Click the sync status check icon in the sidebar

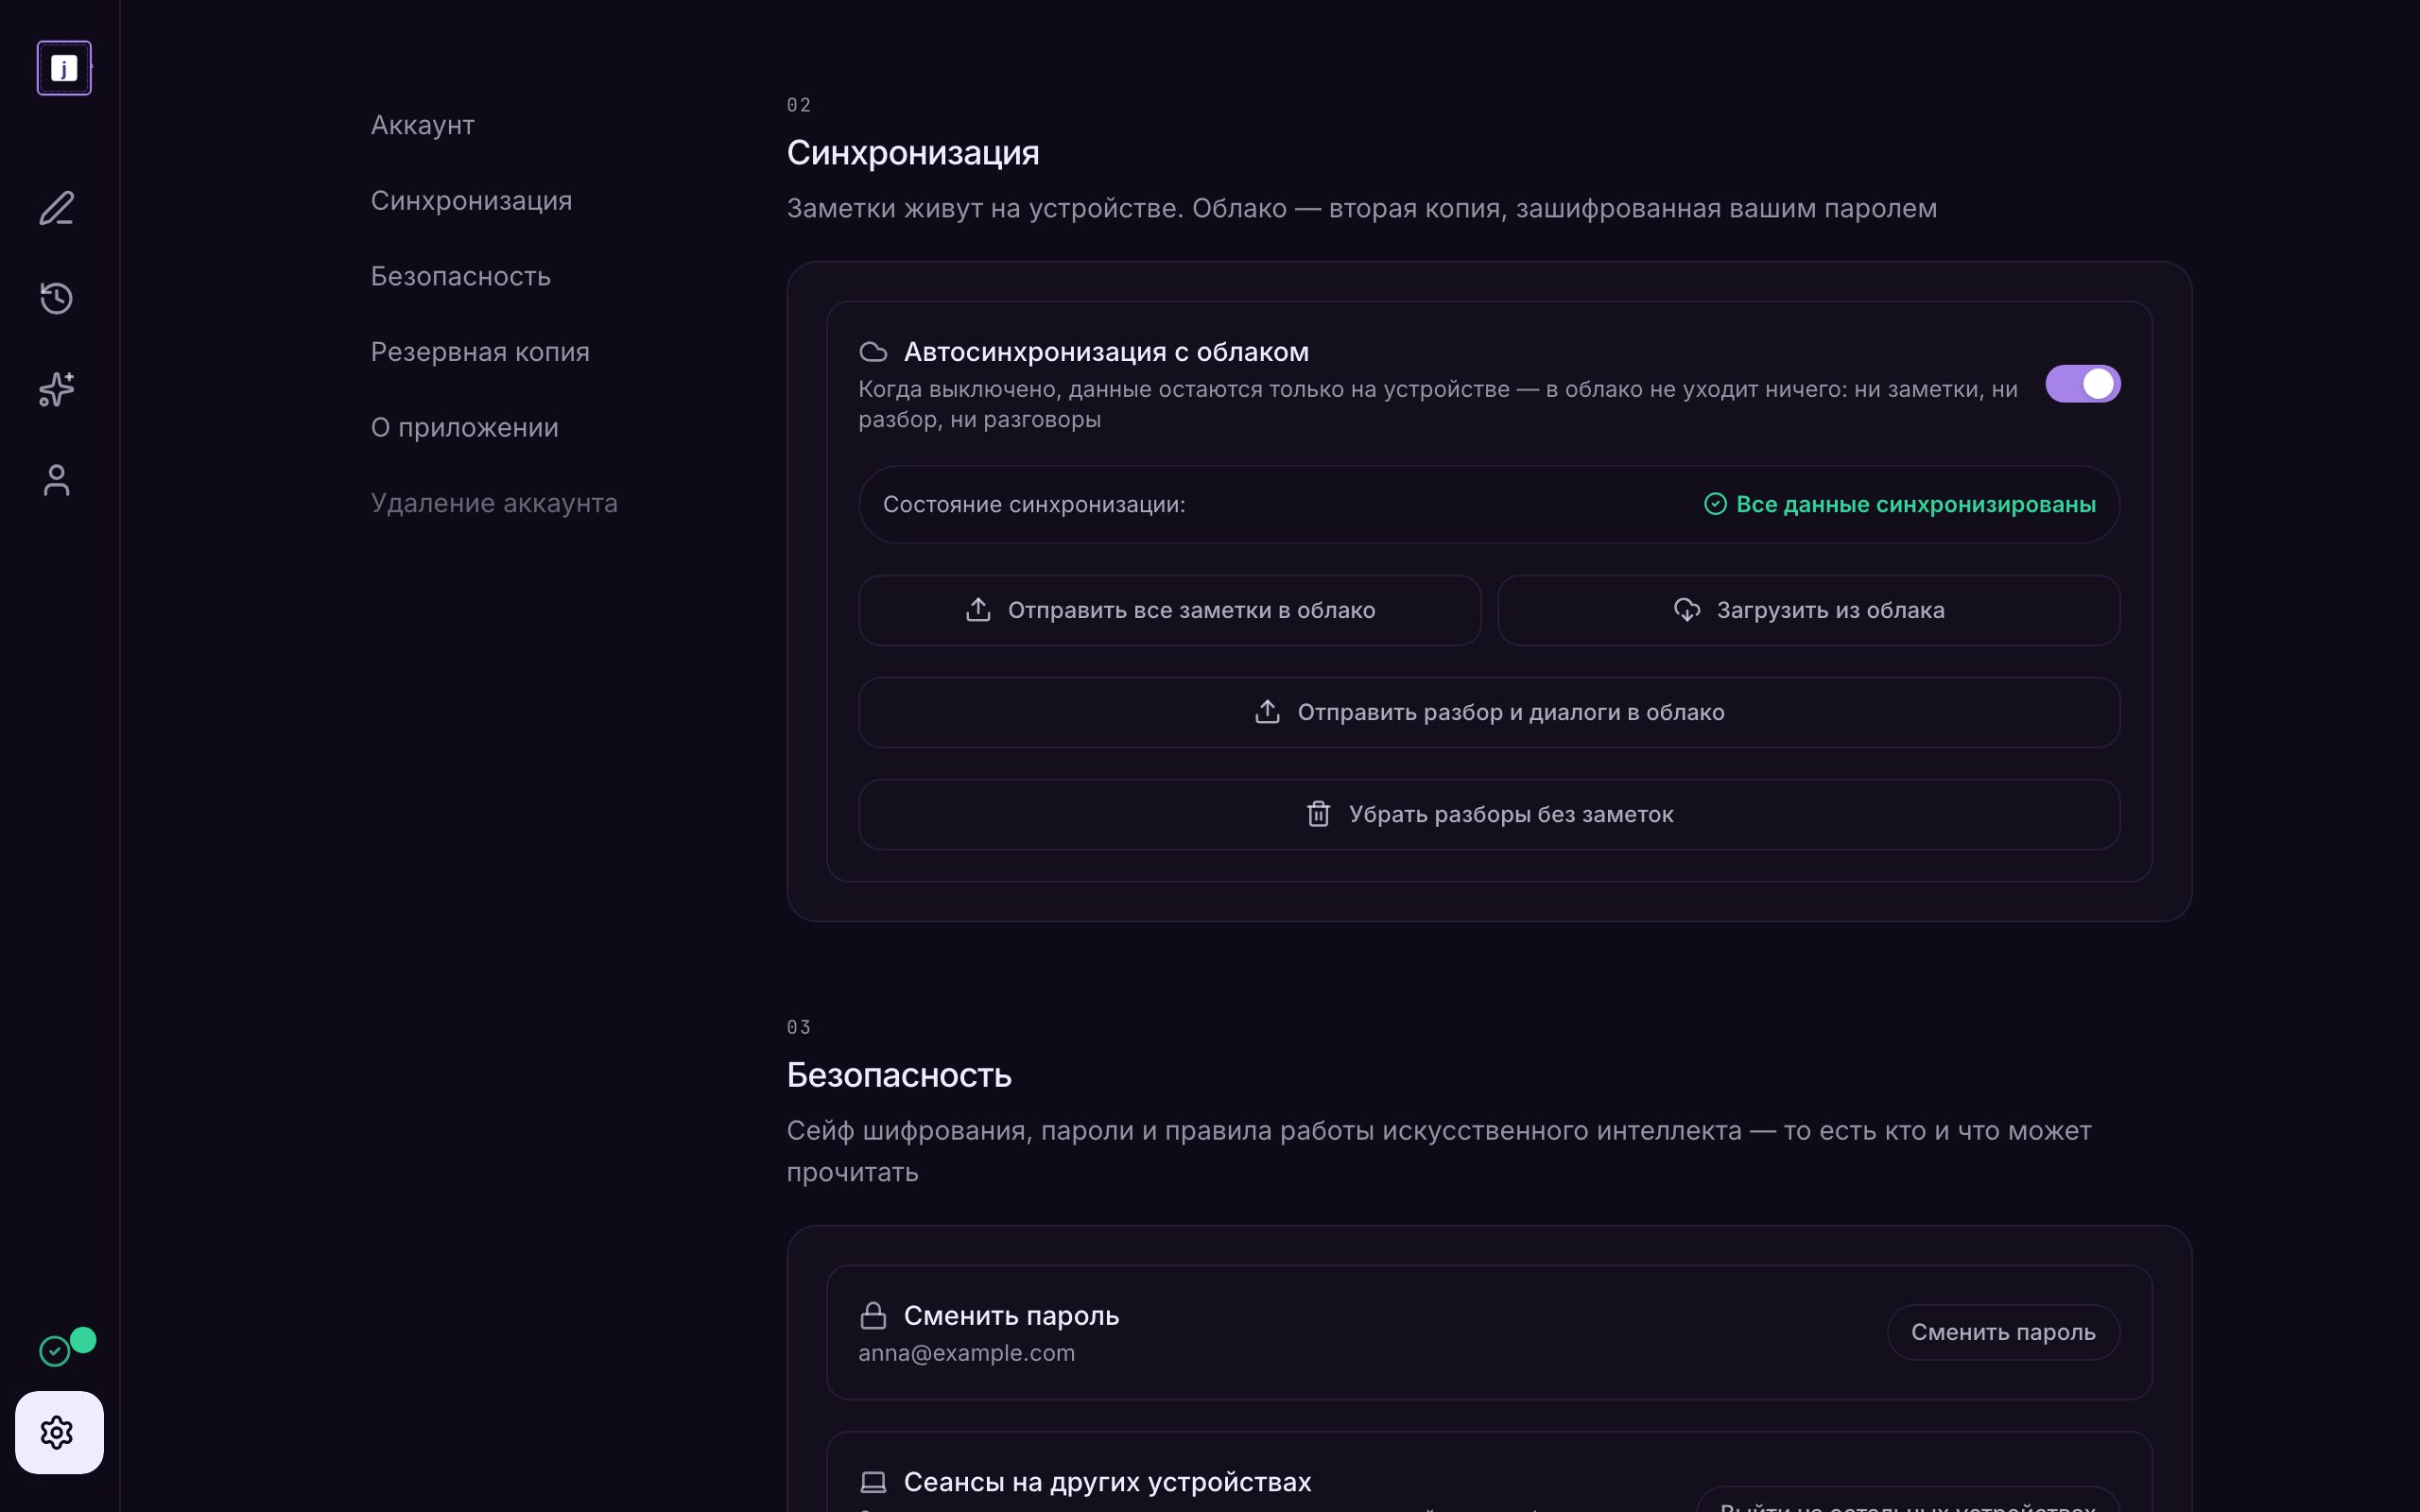(55, 1351)
